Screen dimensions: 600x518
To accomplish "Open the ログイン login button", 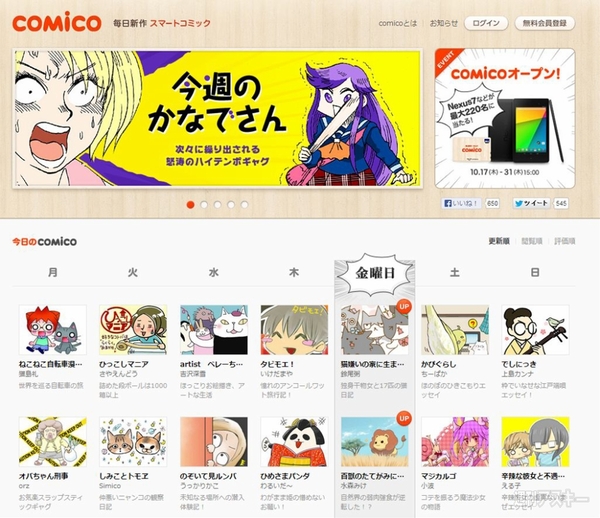I will tap(486, 23).
